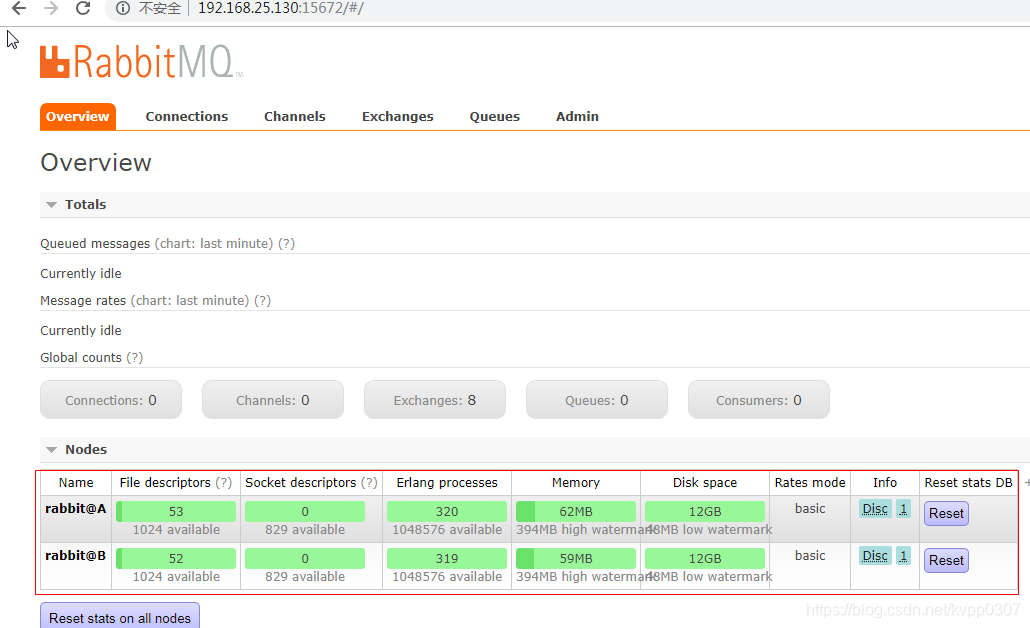Reload the page with the refresh icon
The image size is (1030, 628).
(83, 9)
